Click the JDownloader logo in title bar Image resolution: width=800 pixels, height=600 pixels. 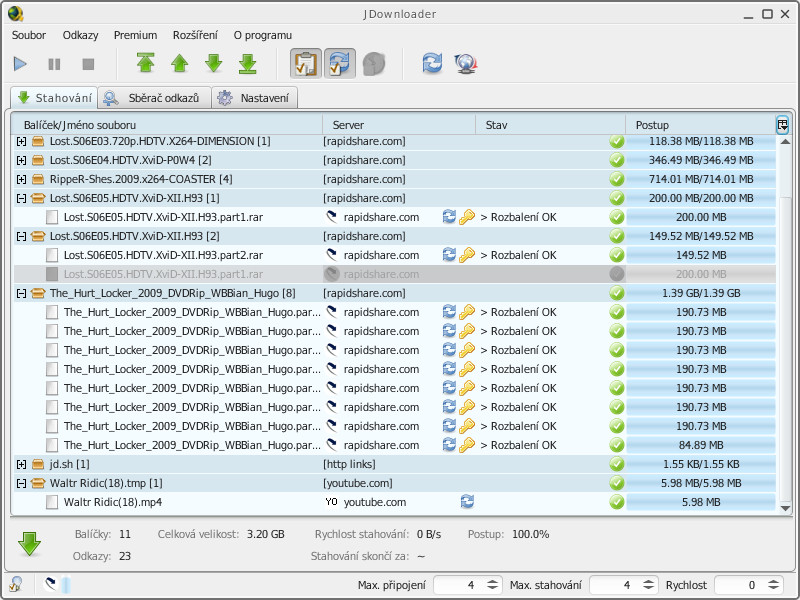point(16,14)
